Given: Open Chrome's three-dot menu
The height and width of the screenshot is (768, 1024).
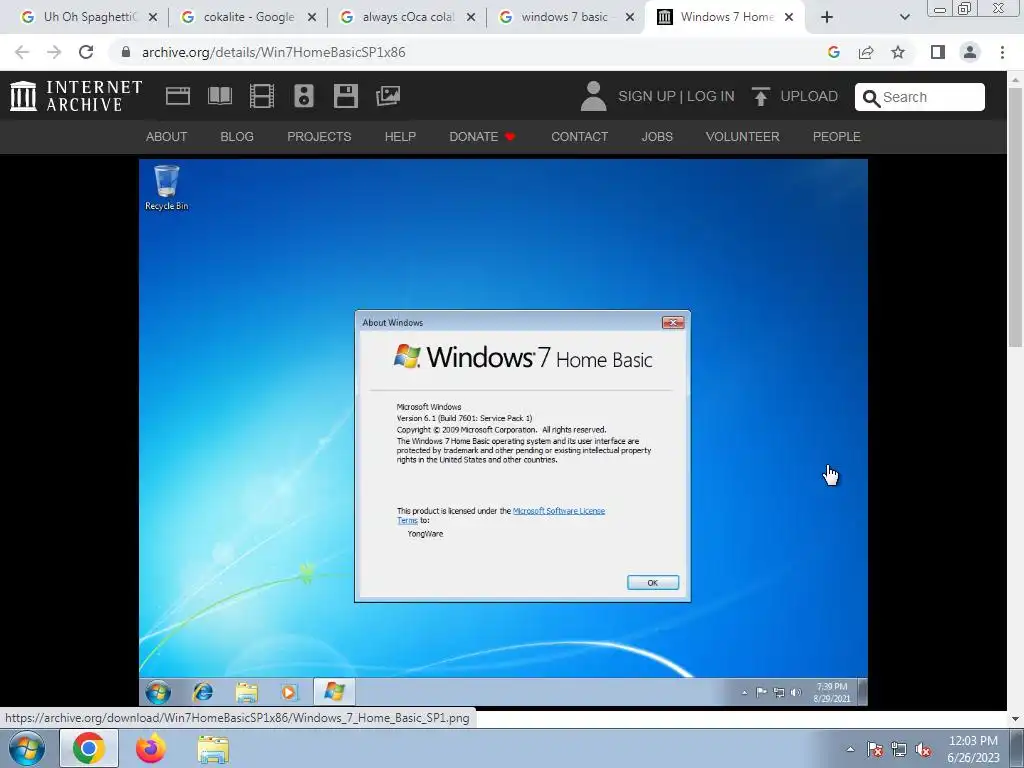Looking at the screenshot, I should pos(1002,52).
